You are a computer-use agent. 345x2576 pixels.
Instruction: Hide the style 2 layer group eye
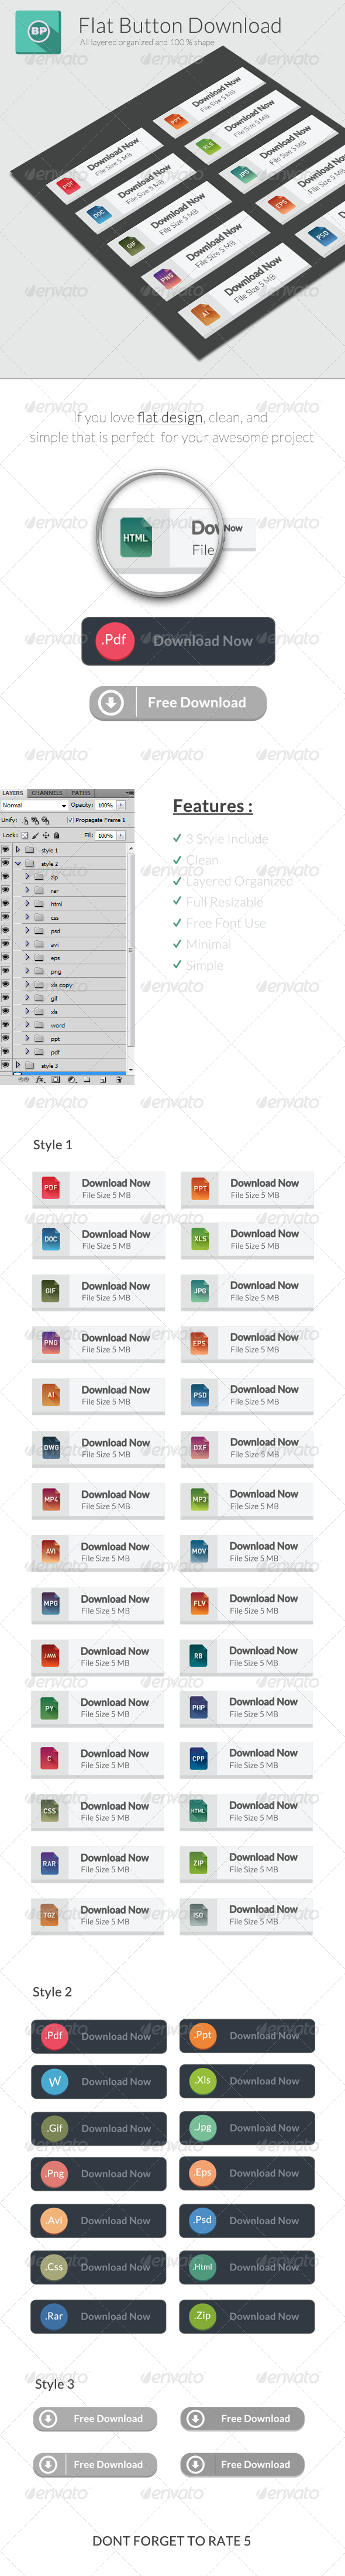[x=5, y=863]
